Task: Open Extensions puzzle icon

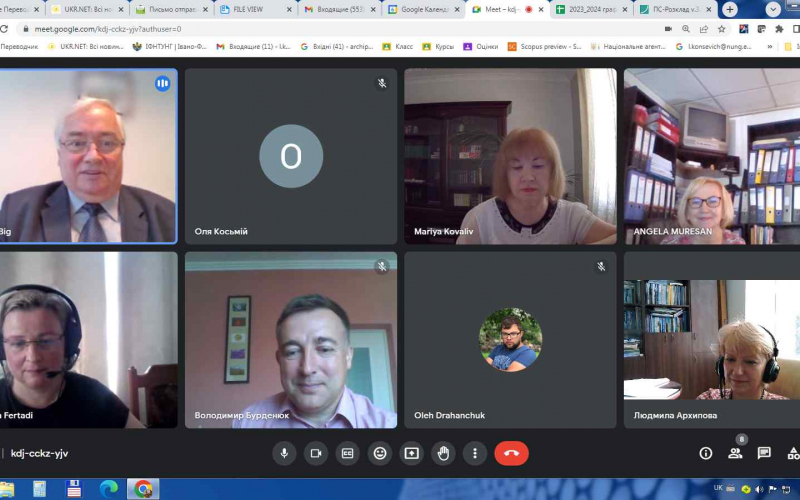Action: [x=779, y=29]
